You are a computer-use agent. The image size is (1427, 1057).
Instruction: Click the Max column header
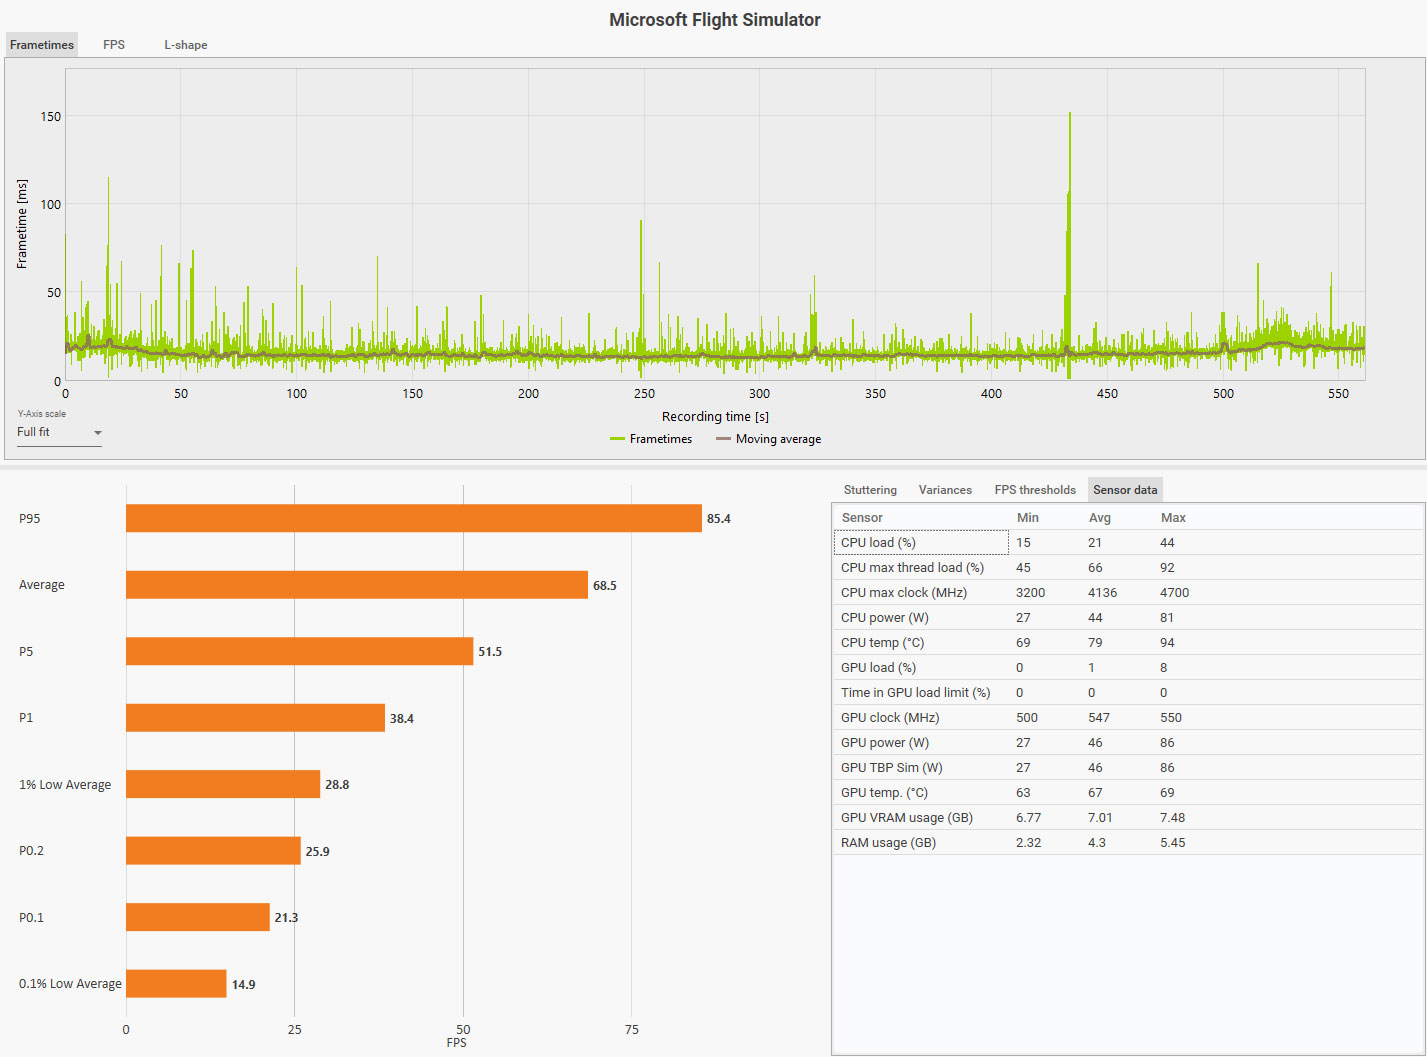pyautogui.click(x=1173, y=517)
